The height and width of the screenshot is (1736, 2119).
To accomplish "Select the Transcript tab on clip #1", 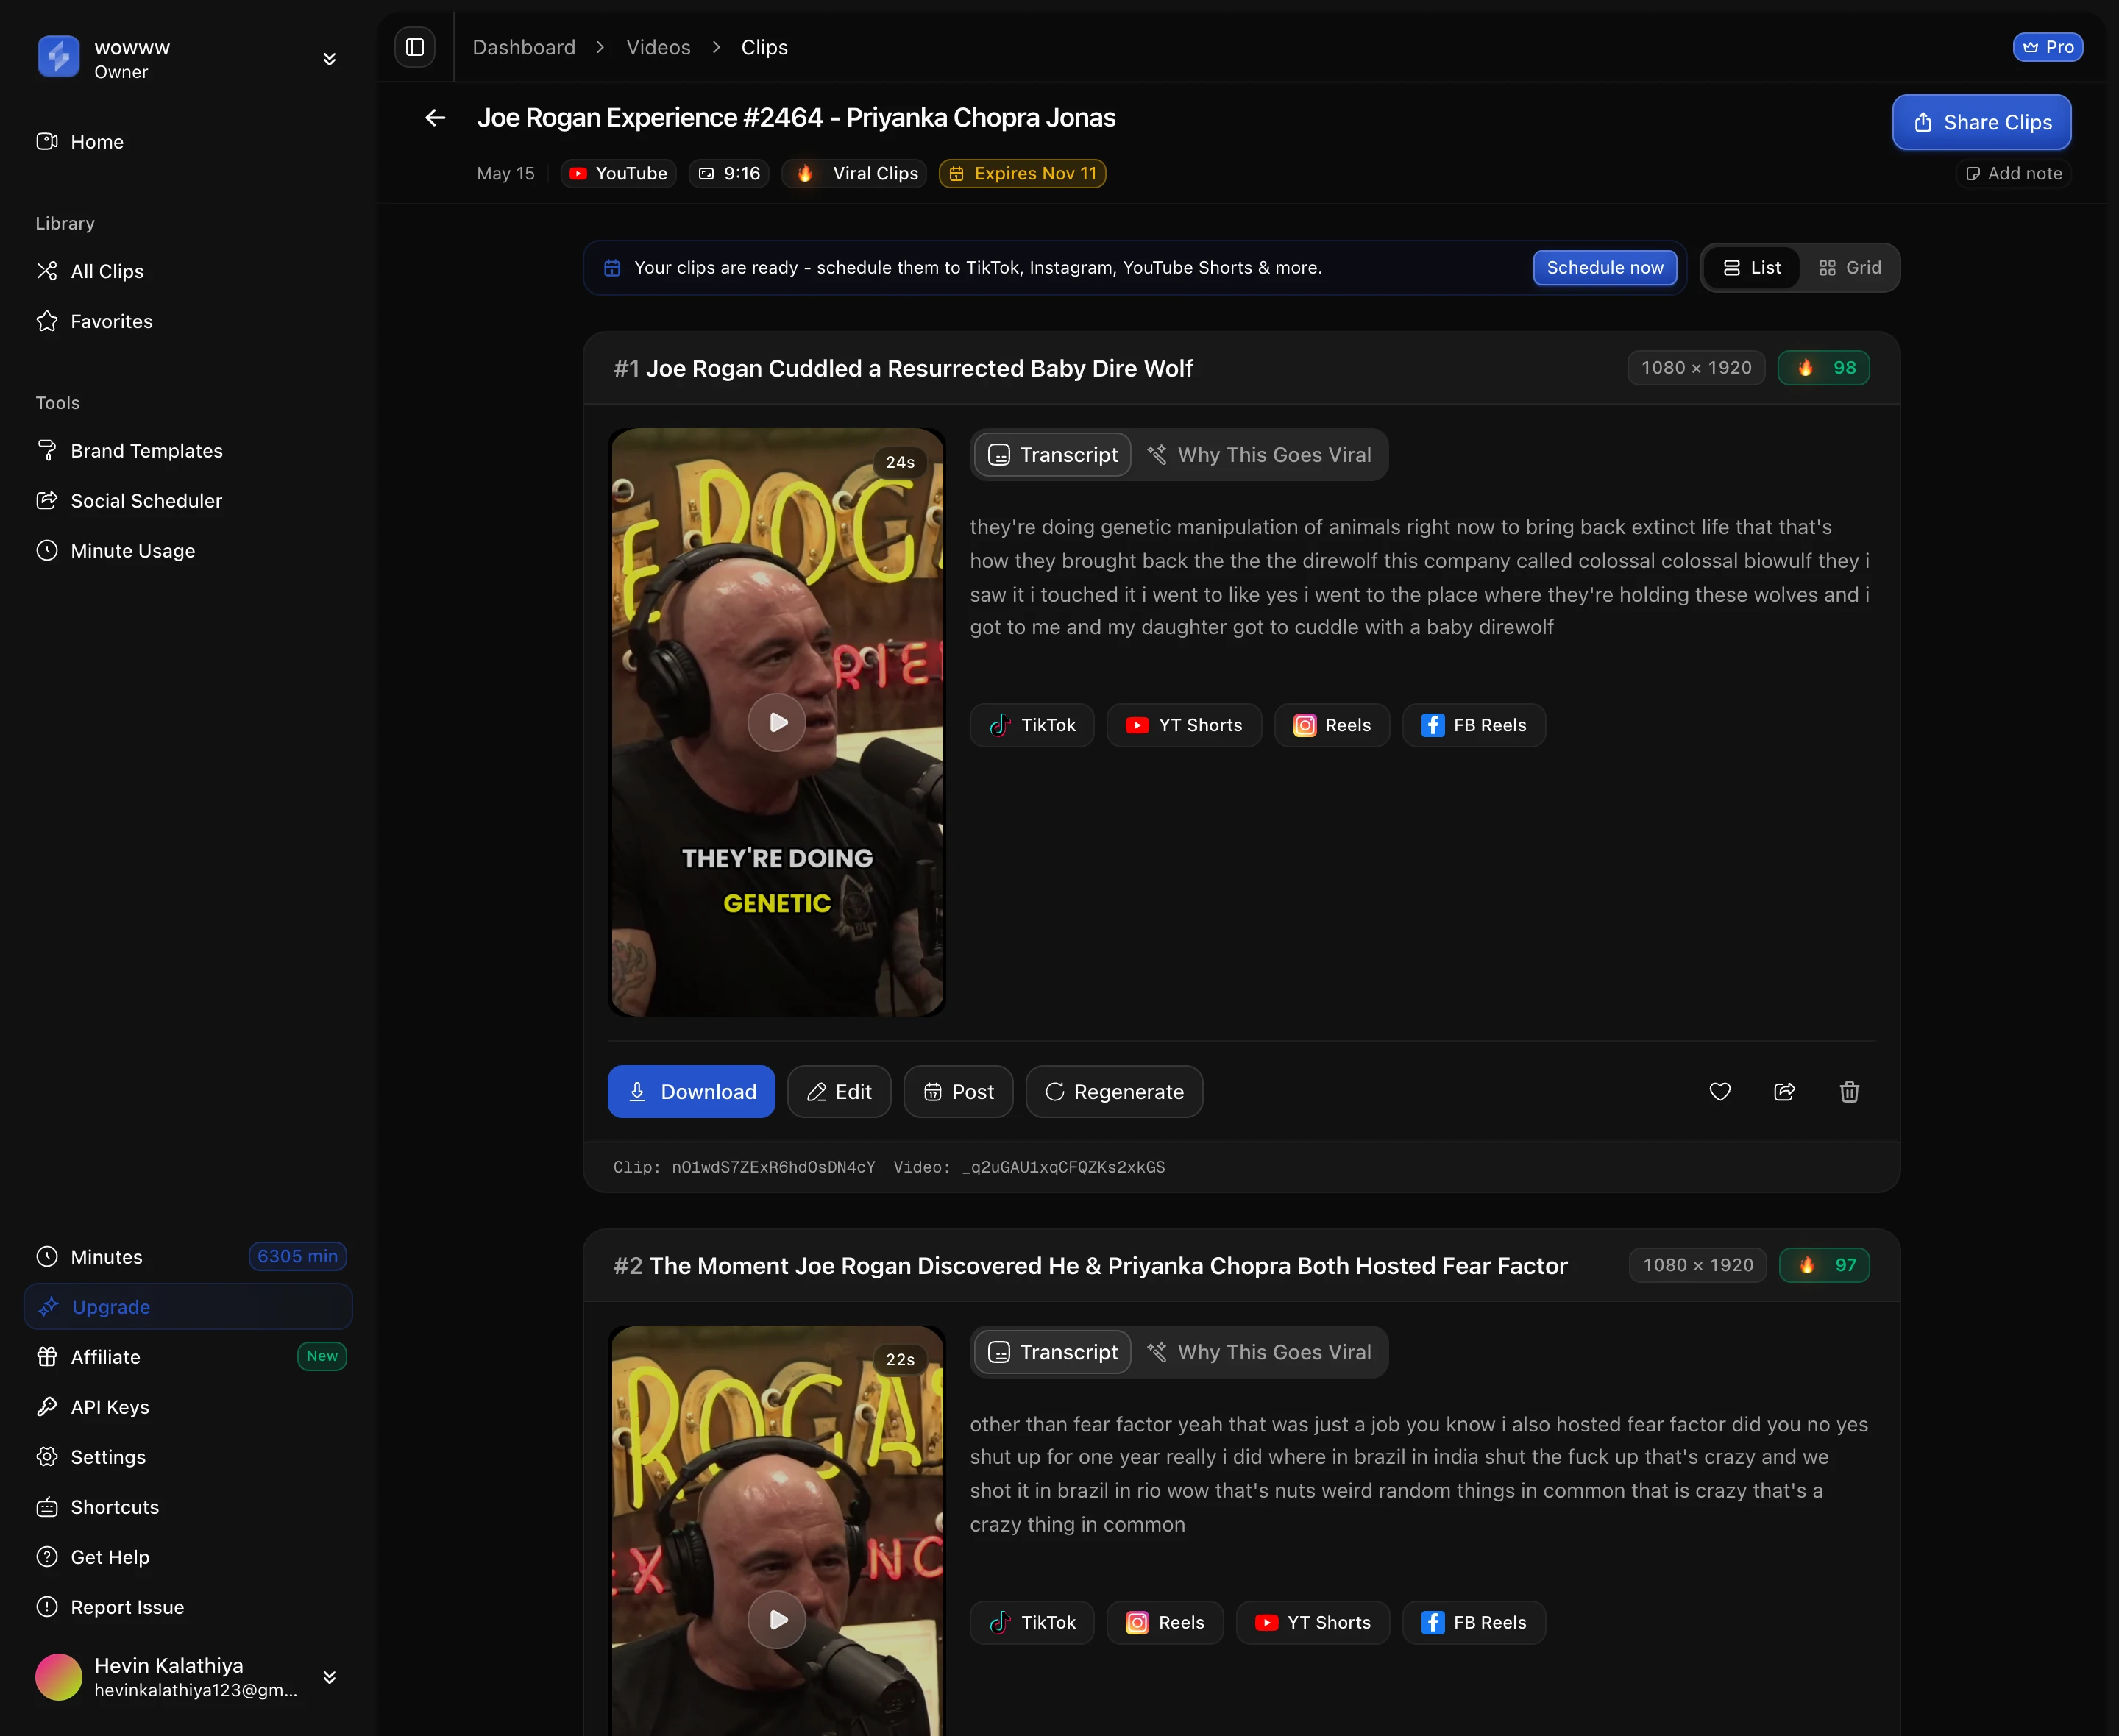I will click(x=1052, y=454).
